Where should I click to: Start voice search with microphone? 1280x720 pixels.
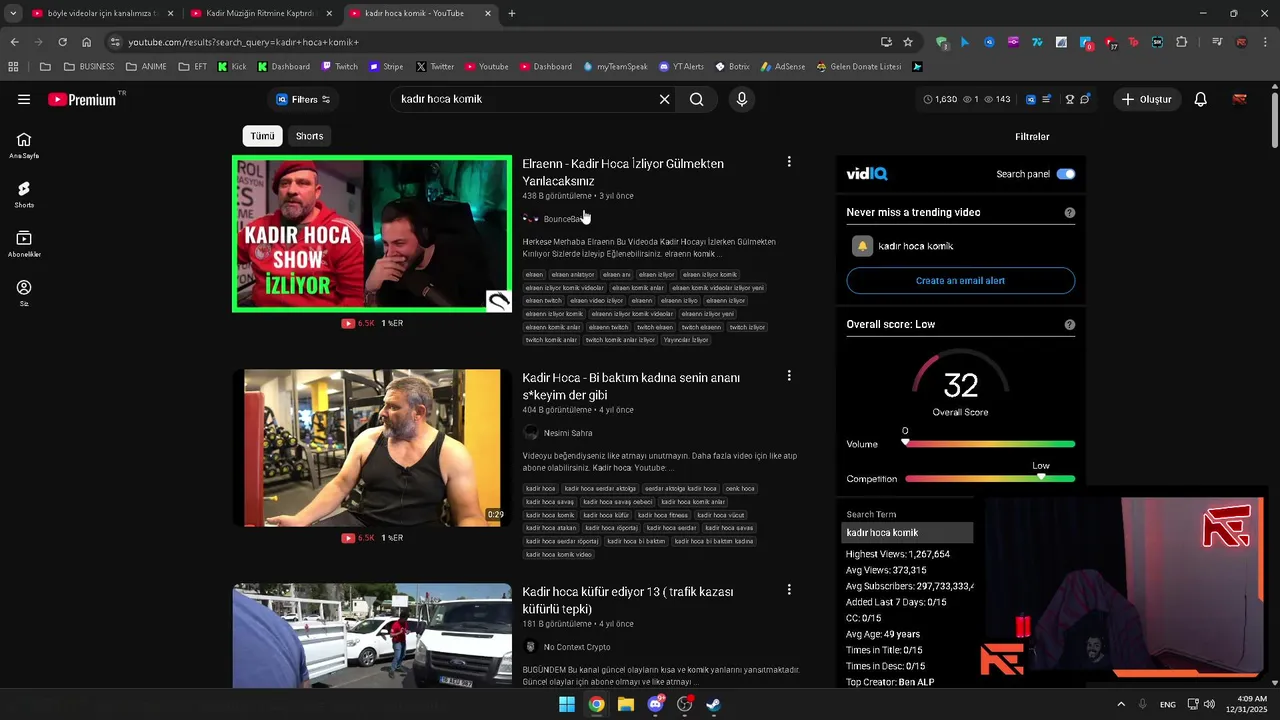[742, 99]
